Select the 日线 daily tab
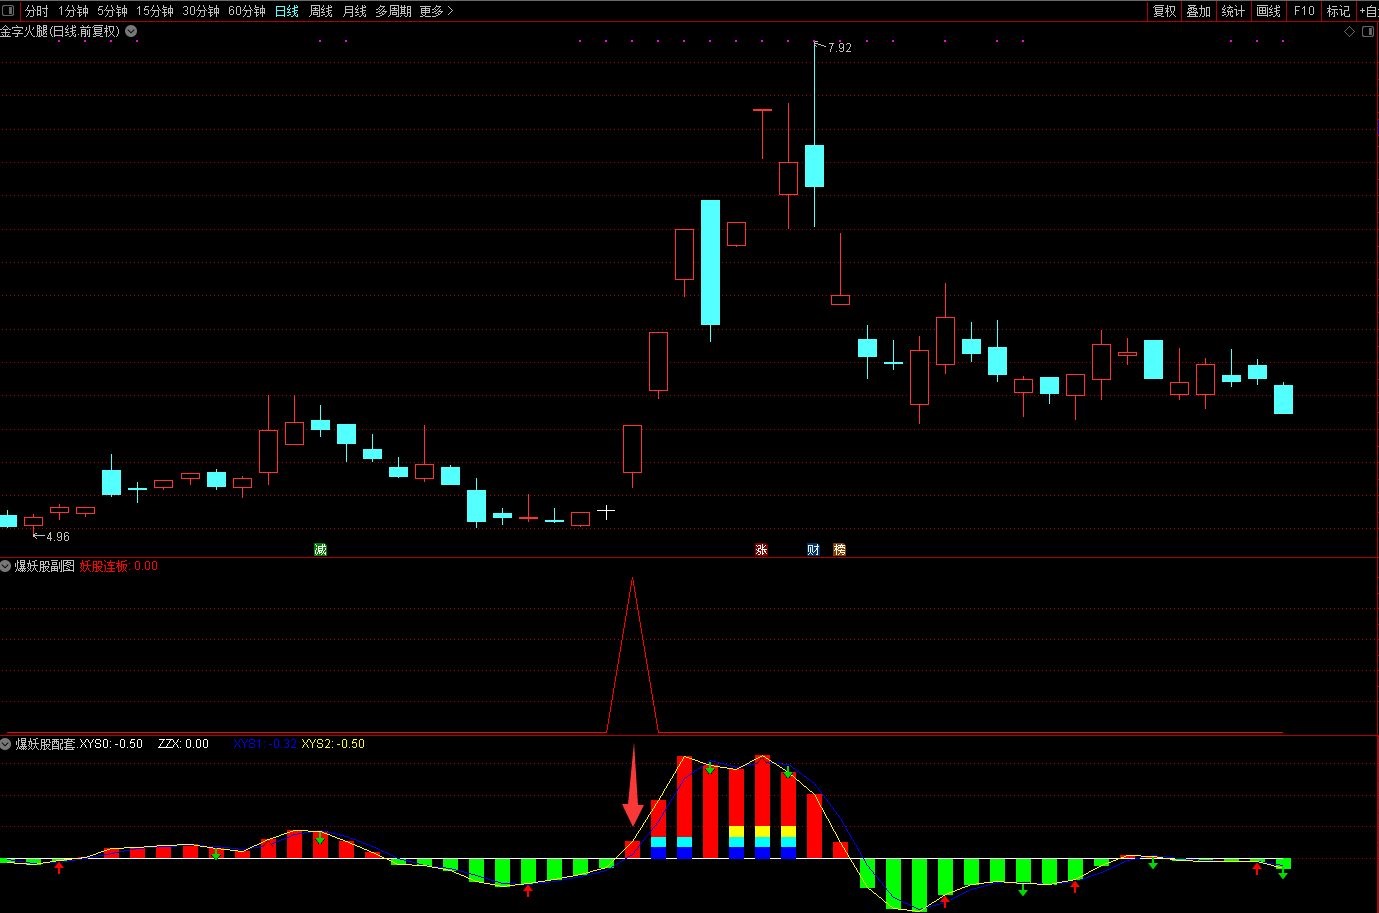This screenshot has height=913, width=1379. click(287, 11)
